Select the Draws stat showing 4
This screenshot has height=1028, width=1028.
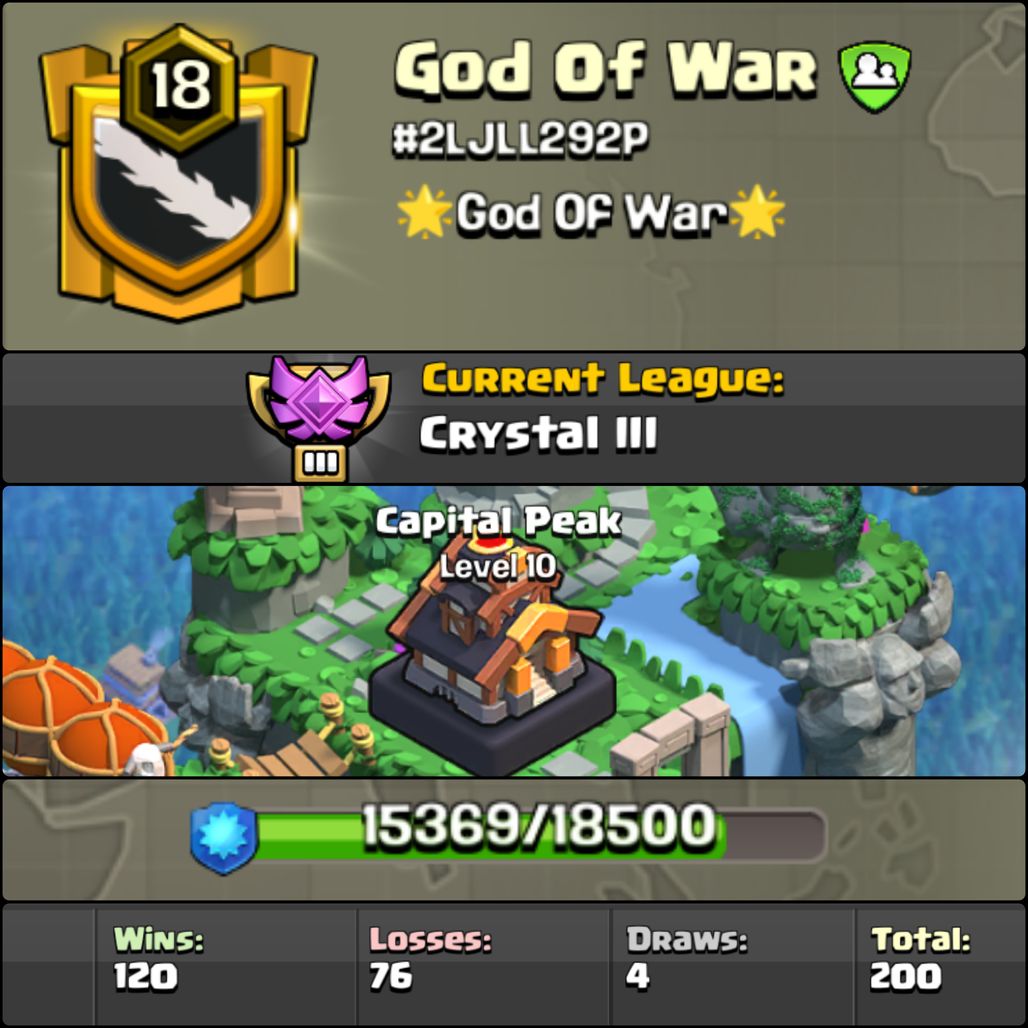[686, 958]
